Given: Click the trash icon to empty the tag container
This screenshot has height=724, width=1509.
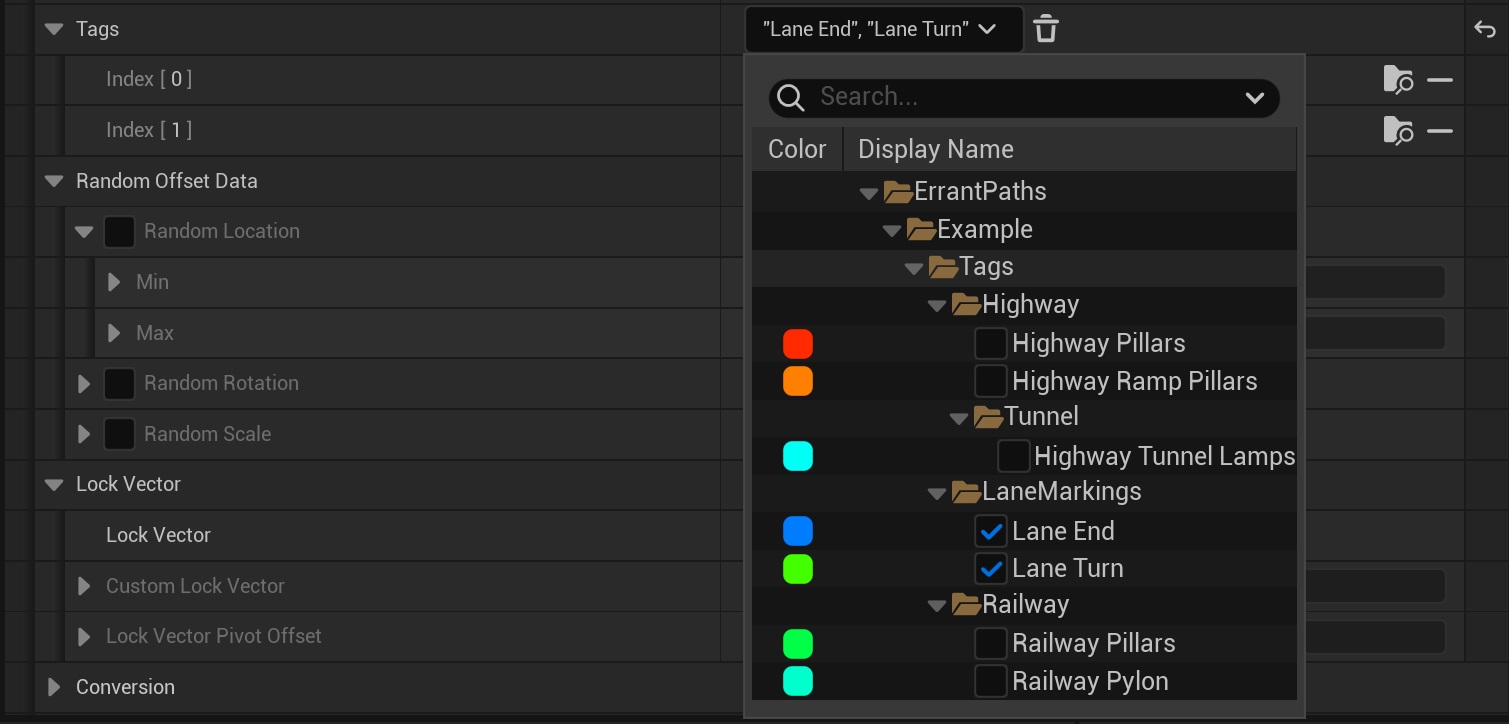Looking at the screenshot, I should [x=1045, y=29].
